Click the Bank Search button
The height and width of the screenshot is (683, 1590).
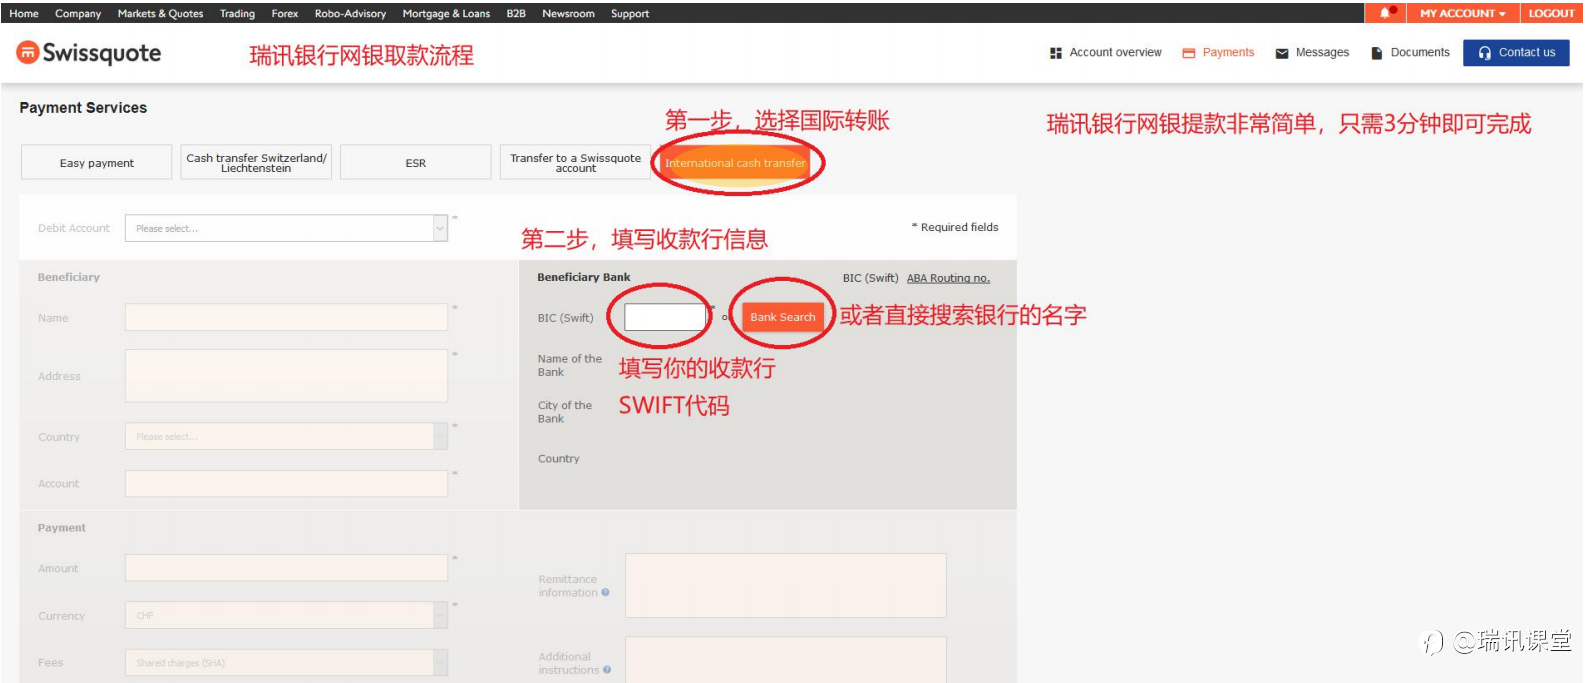(x=783, y=317)
